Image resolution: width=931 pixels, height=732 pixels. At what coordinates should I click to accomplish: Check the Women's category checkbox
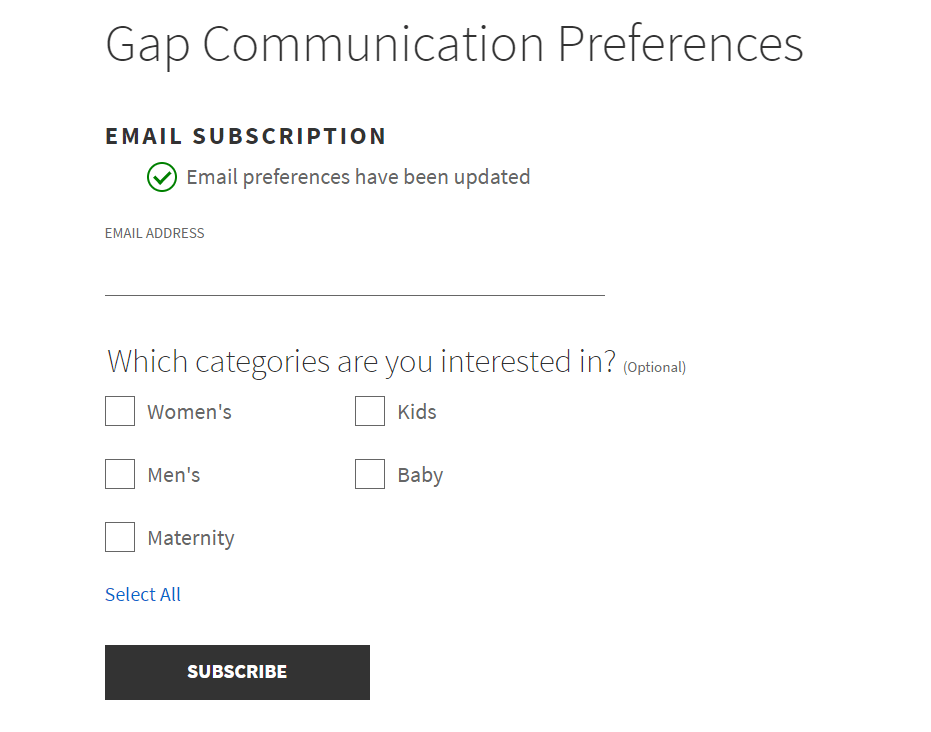point(119,411)
